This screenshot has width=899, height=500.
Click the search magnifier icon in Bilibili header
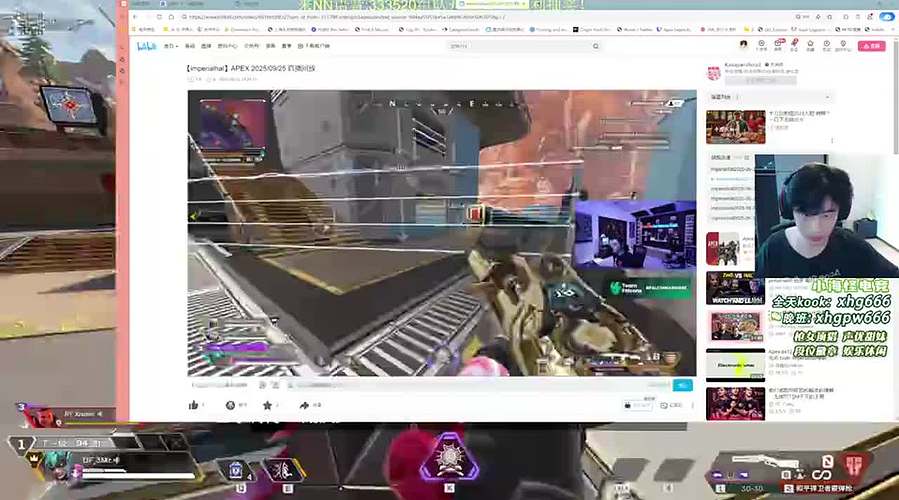pos(596,46)
